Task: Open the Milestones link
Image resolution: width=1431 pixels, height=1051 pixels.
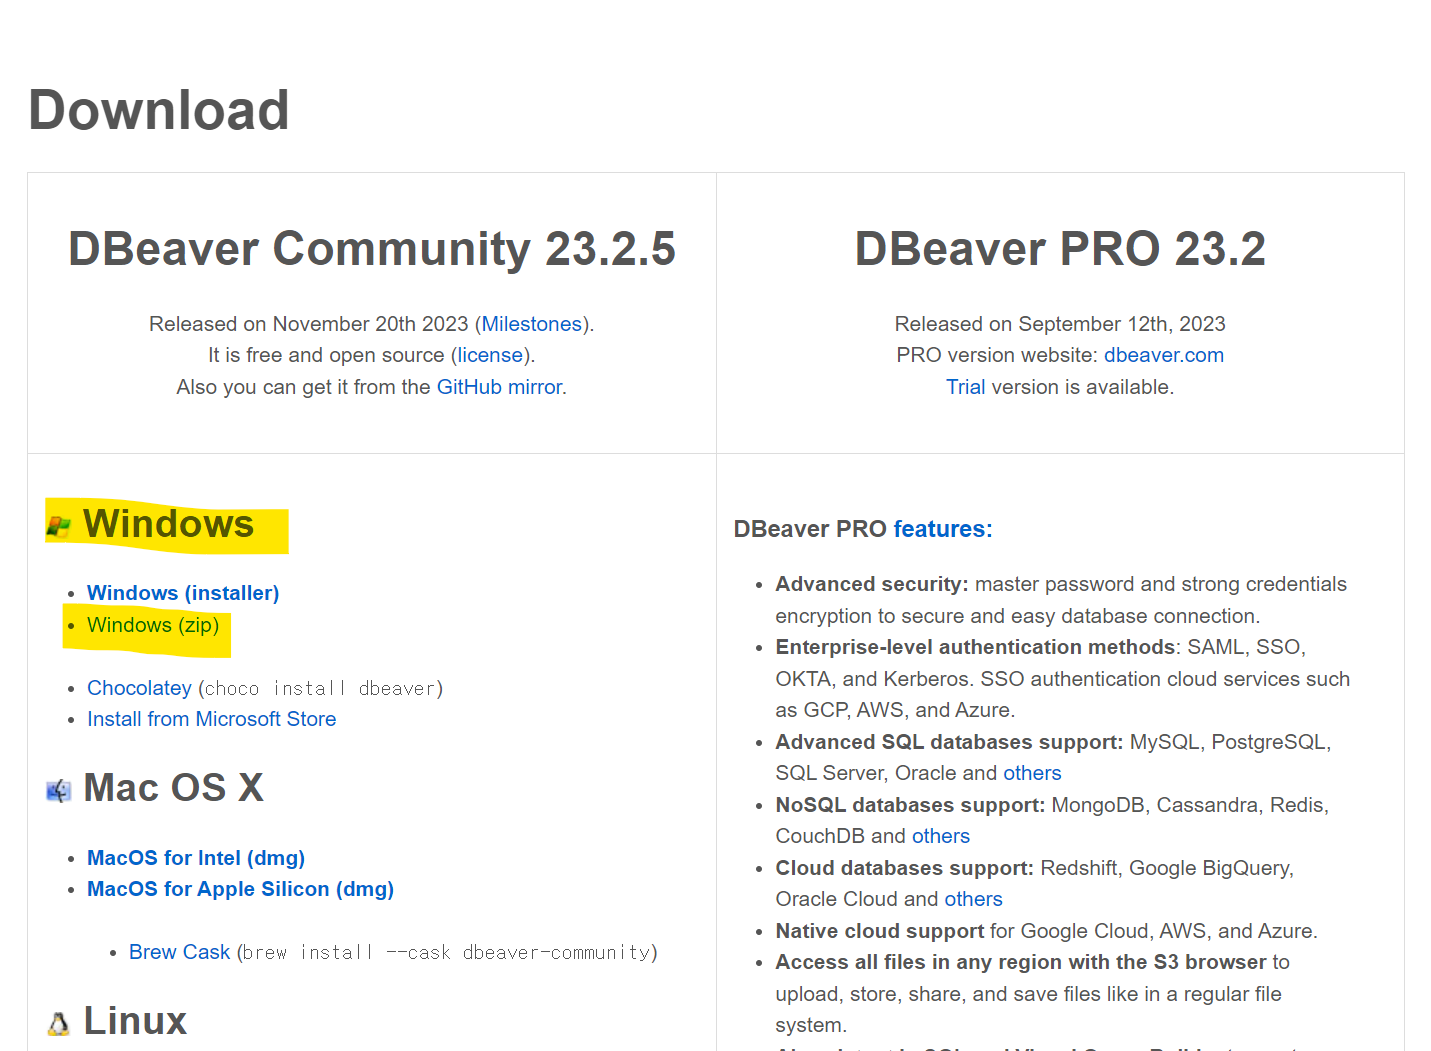Action: [532, 324]
